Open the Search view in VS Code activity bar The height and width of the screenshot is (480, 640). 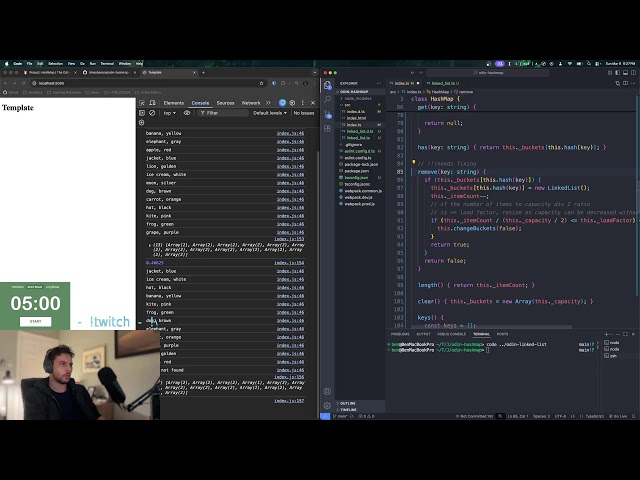327,99
